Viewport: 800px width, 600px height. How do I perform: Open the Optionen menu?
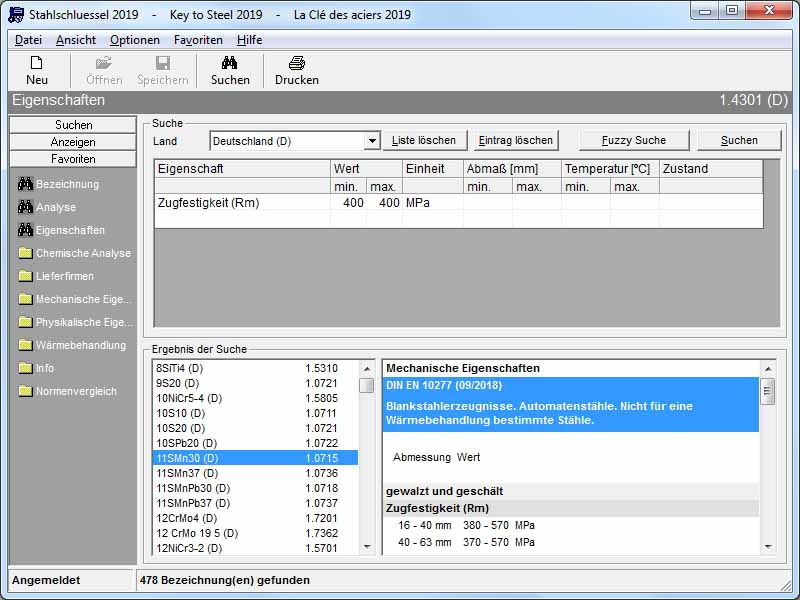tap(135, 40)
